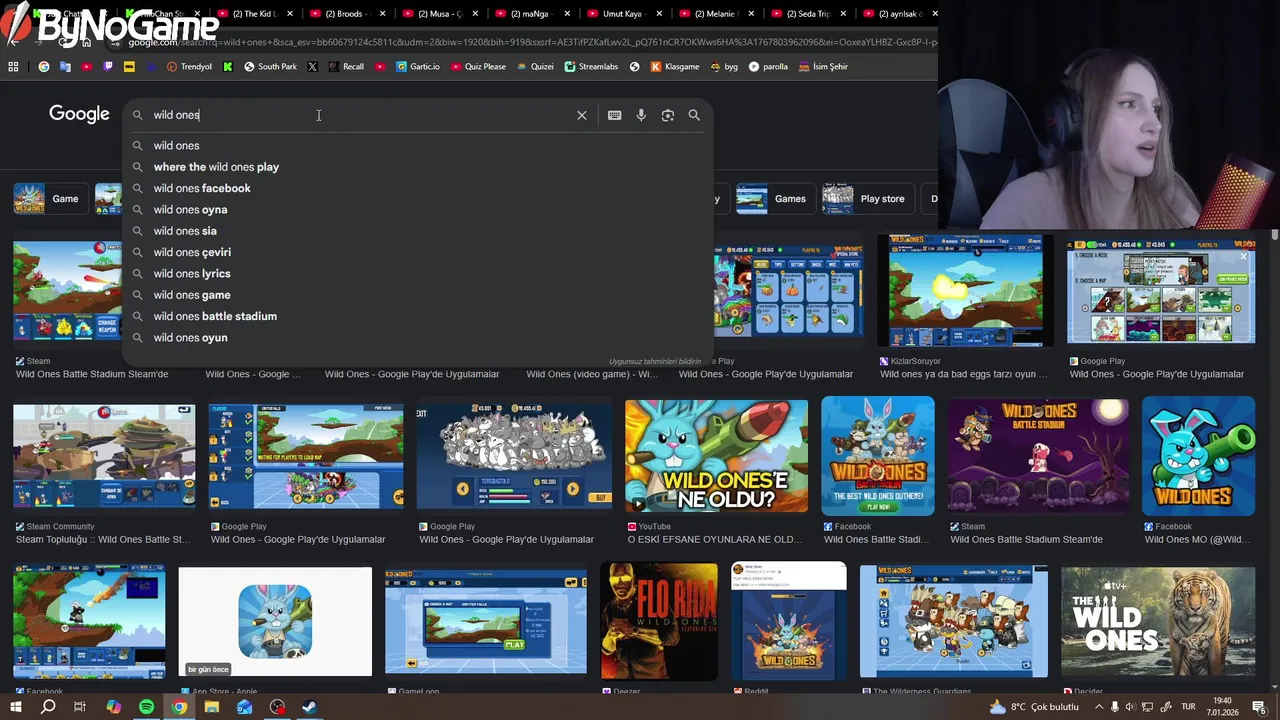Open the Chrome apps grid in the bookmarks bar
The height and width of the screenshot is (720, 1280).
13,67
